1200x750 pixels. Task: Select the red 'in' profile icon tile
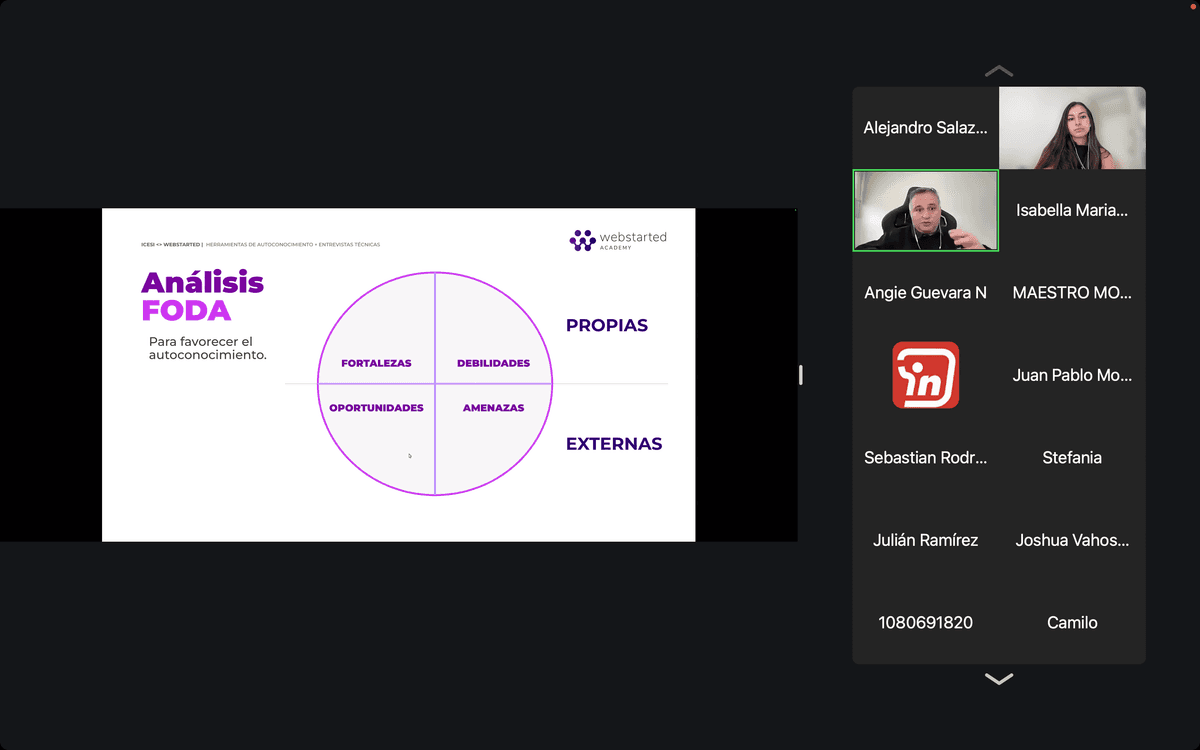pyautogui.click(x=925, y=375)
